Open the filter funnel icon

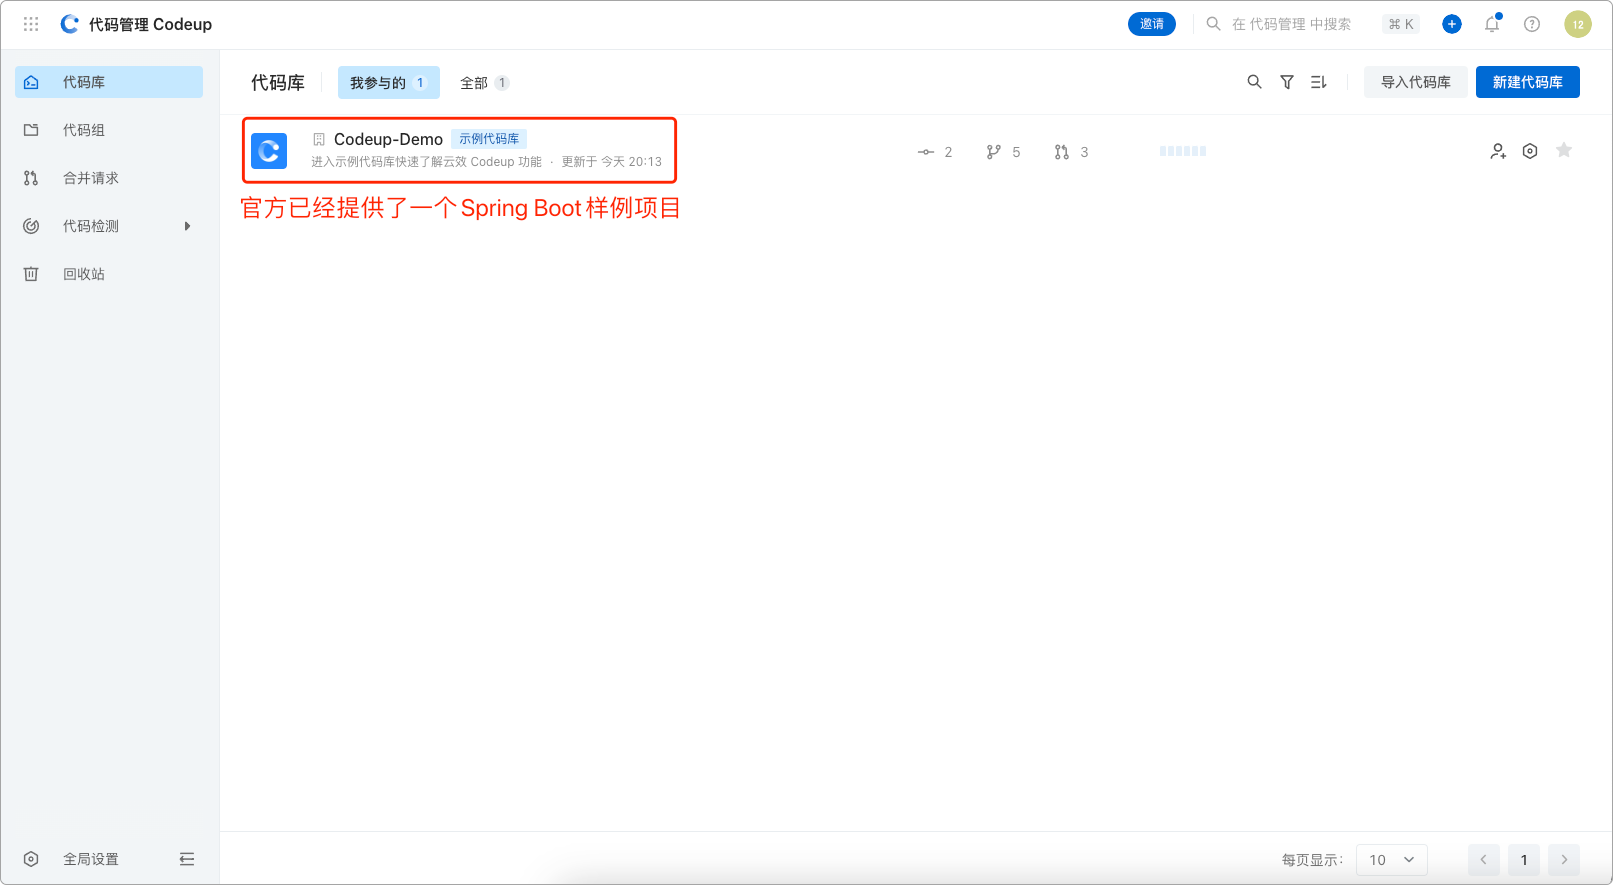pos(1287,82)
